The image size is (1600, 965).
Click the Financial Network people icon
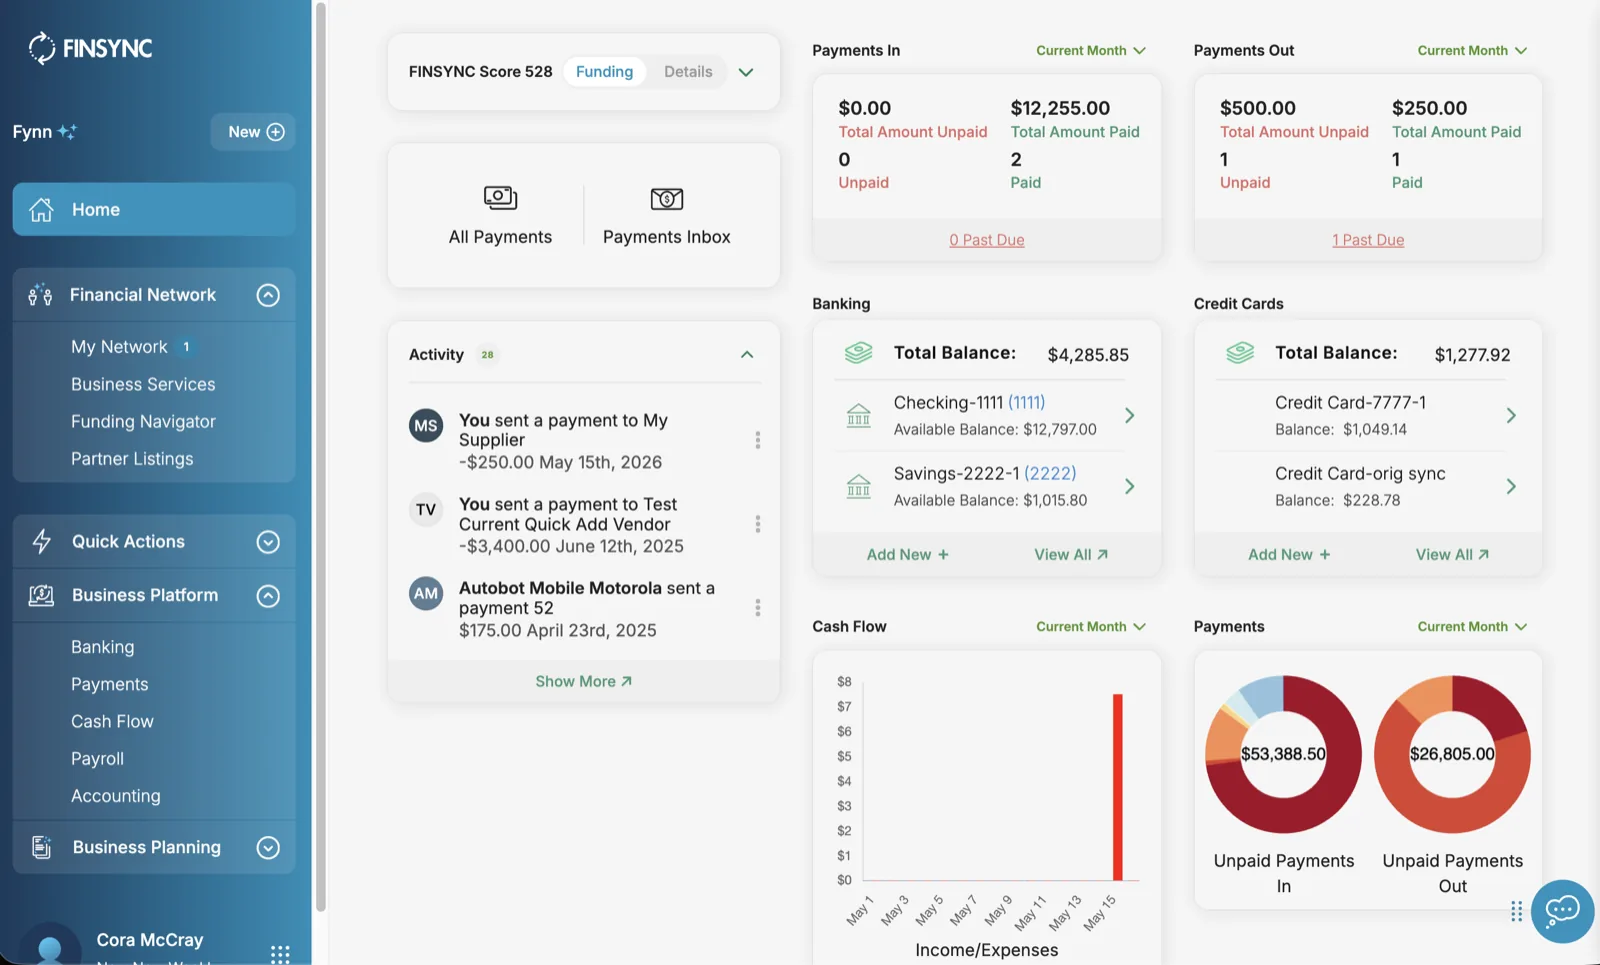tap(40, 295)
